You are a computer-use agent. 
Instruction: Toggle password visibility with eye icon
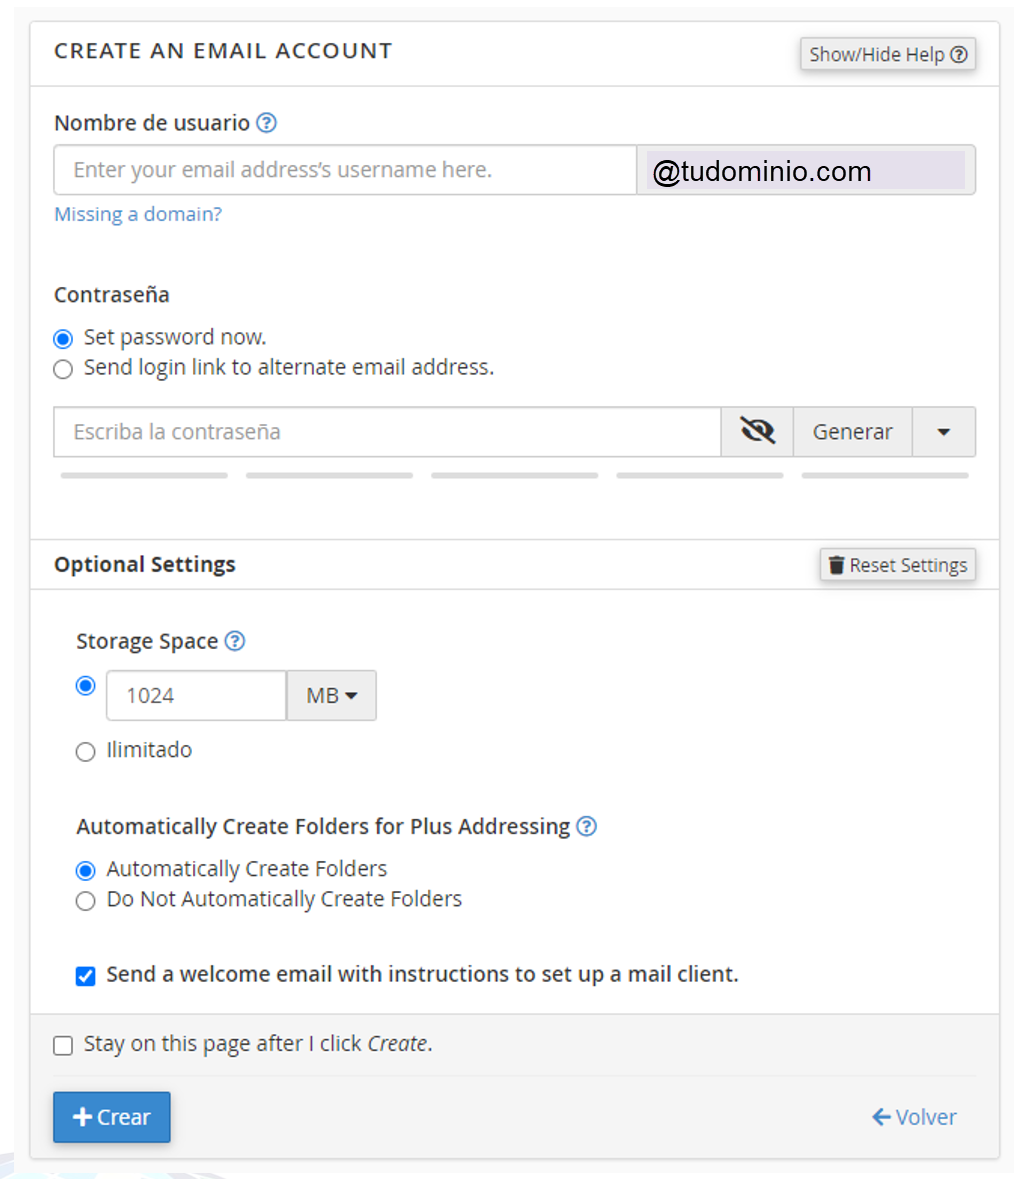(757, 432)
